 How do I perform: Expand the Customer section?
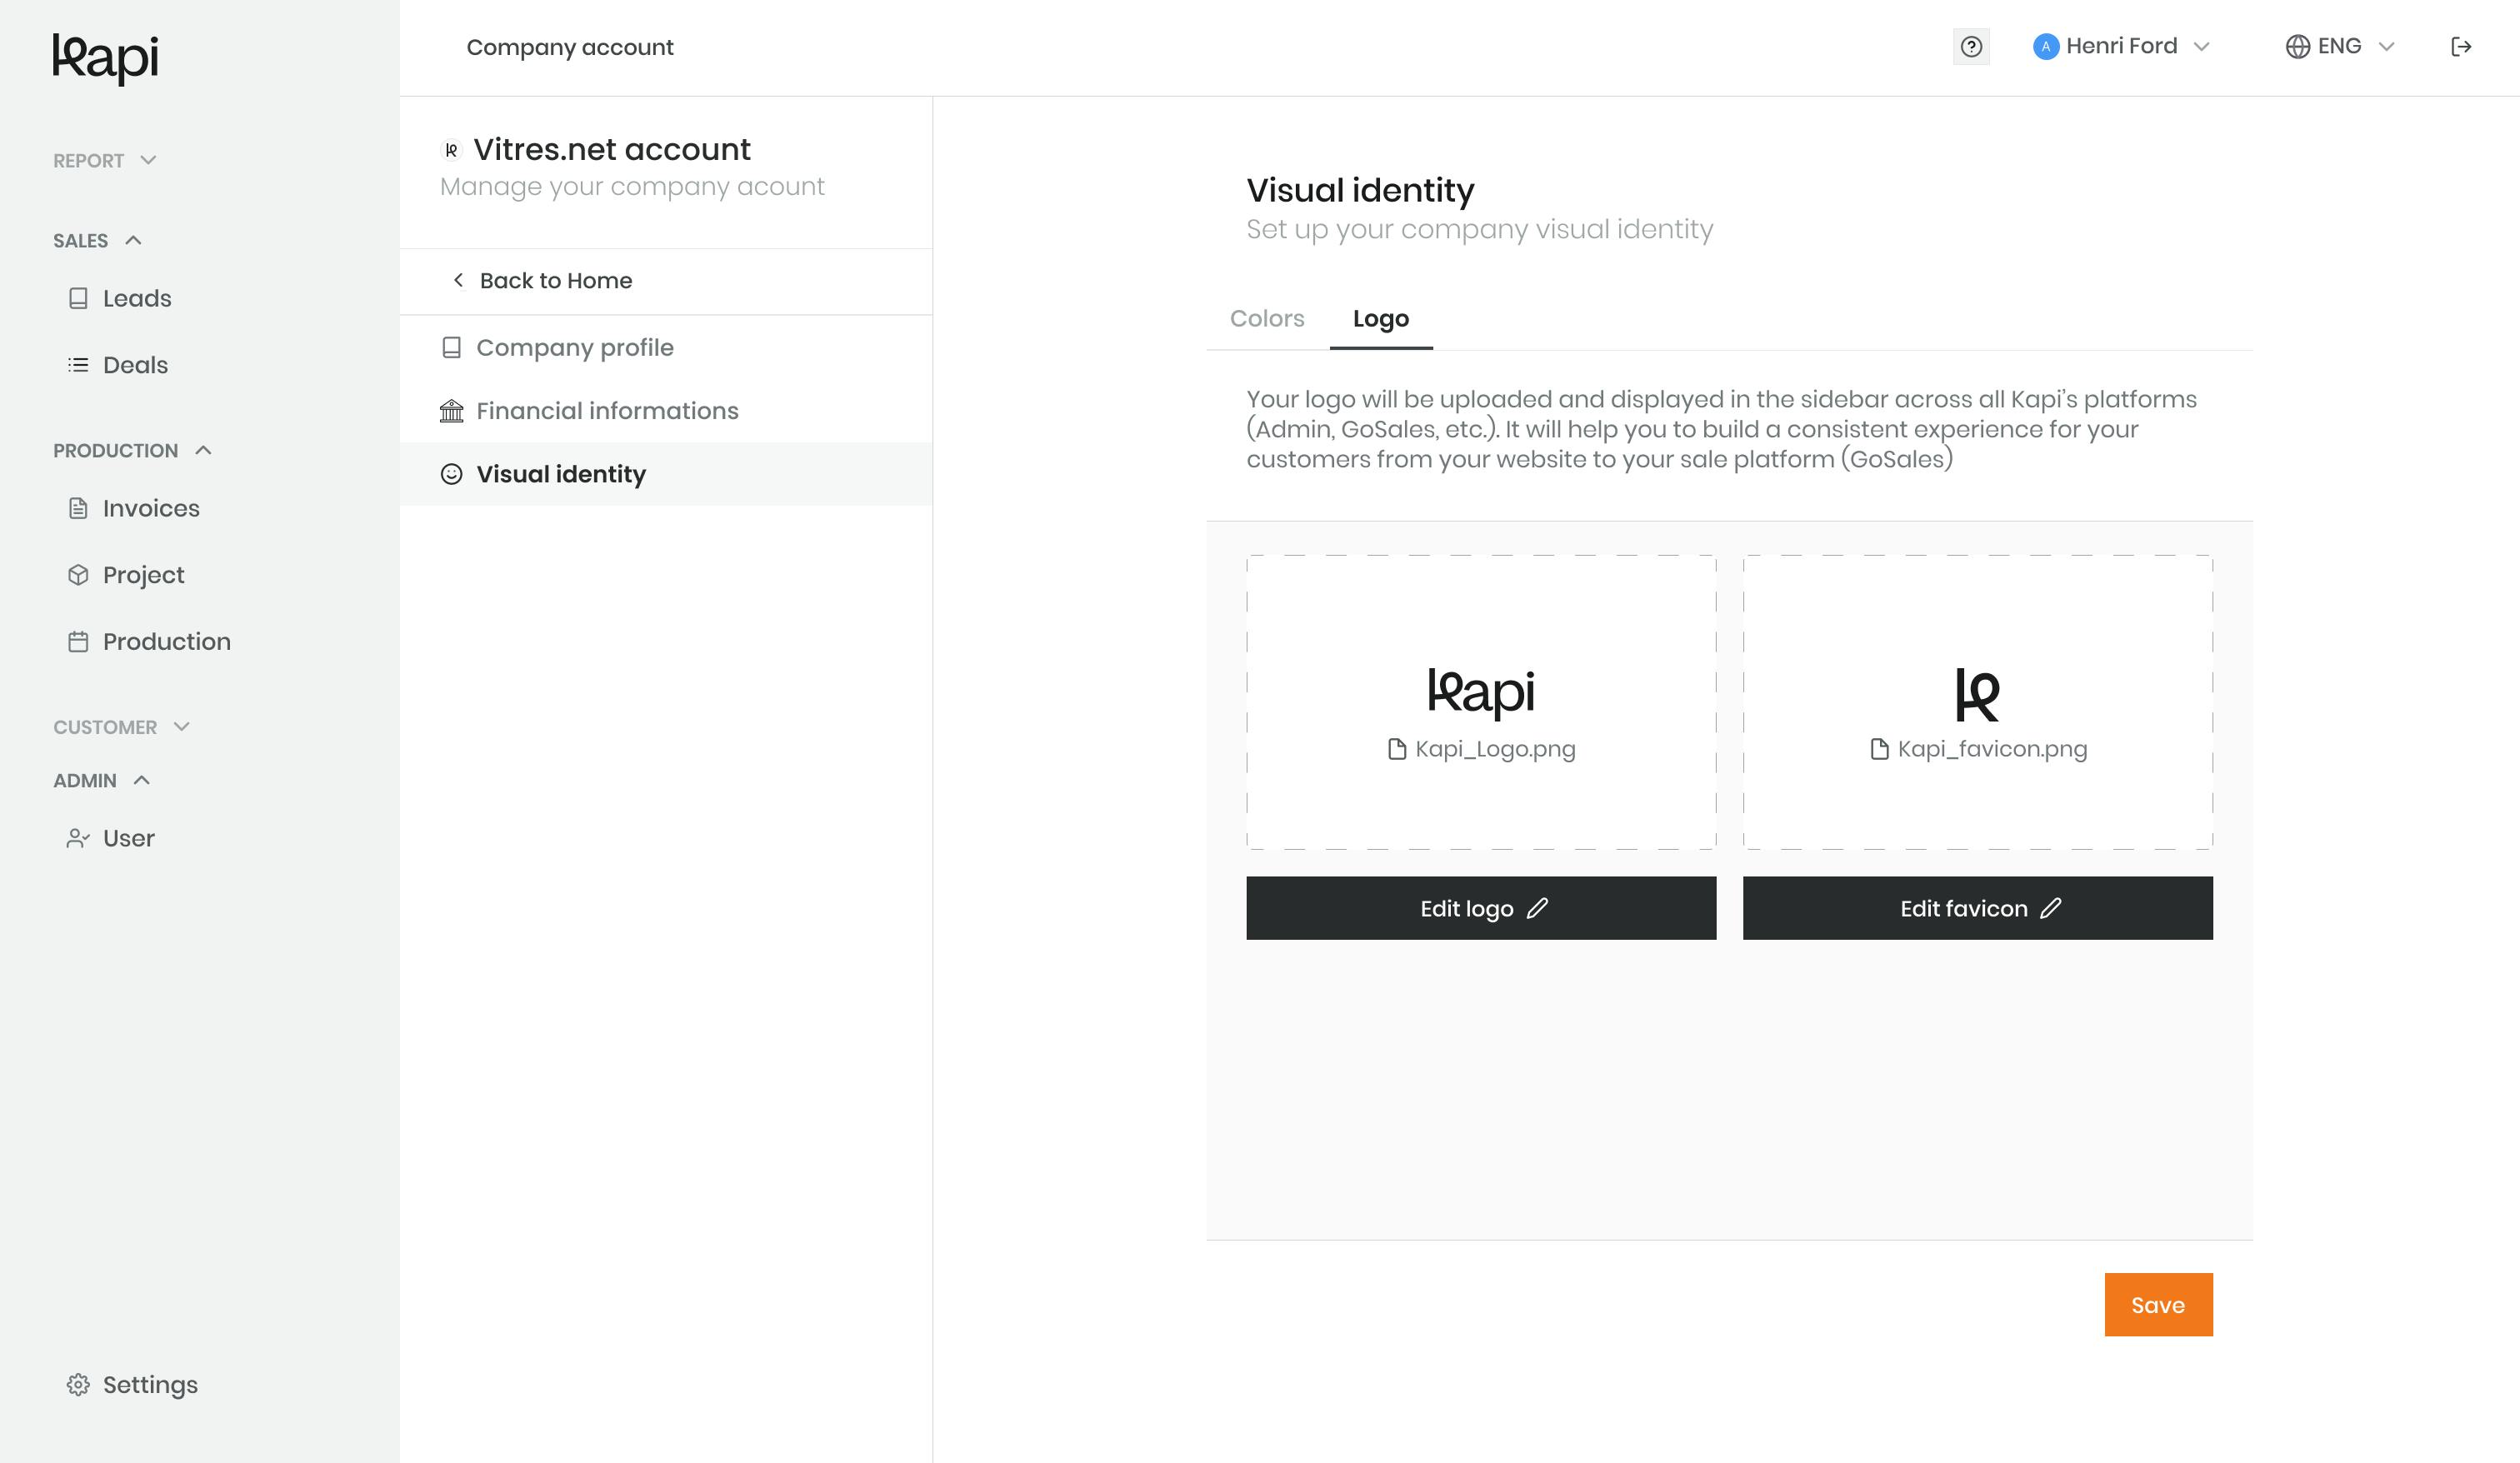coord(122,727)
